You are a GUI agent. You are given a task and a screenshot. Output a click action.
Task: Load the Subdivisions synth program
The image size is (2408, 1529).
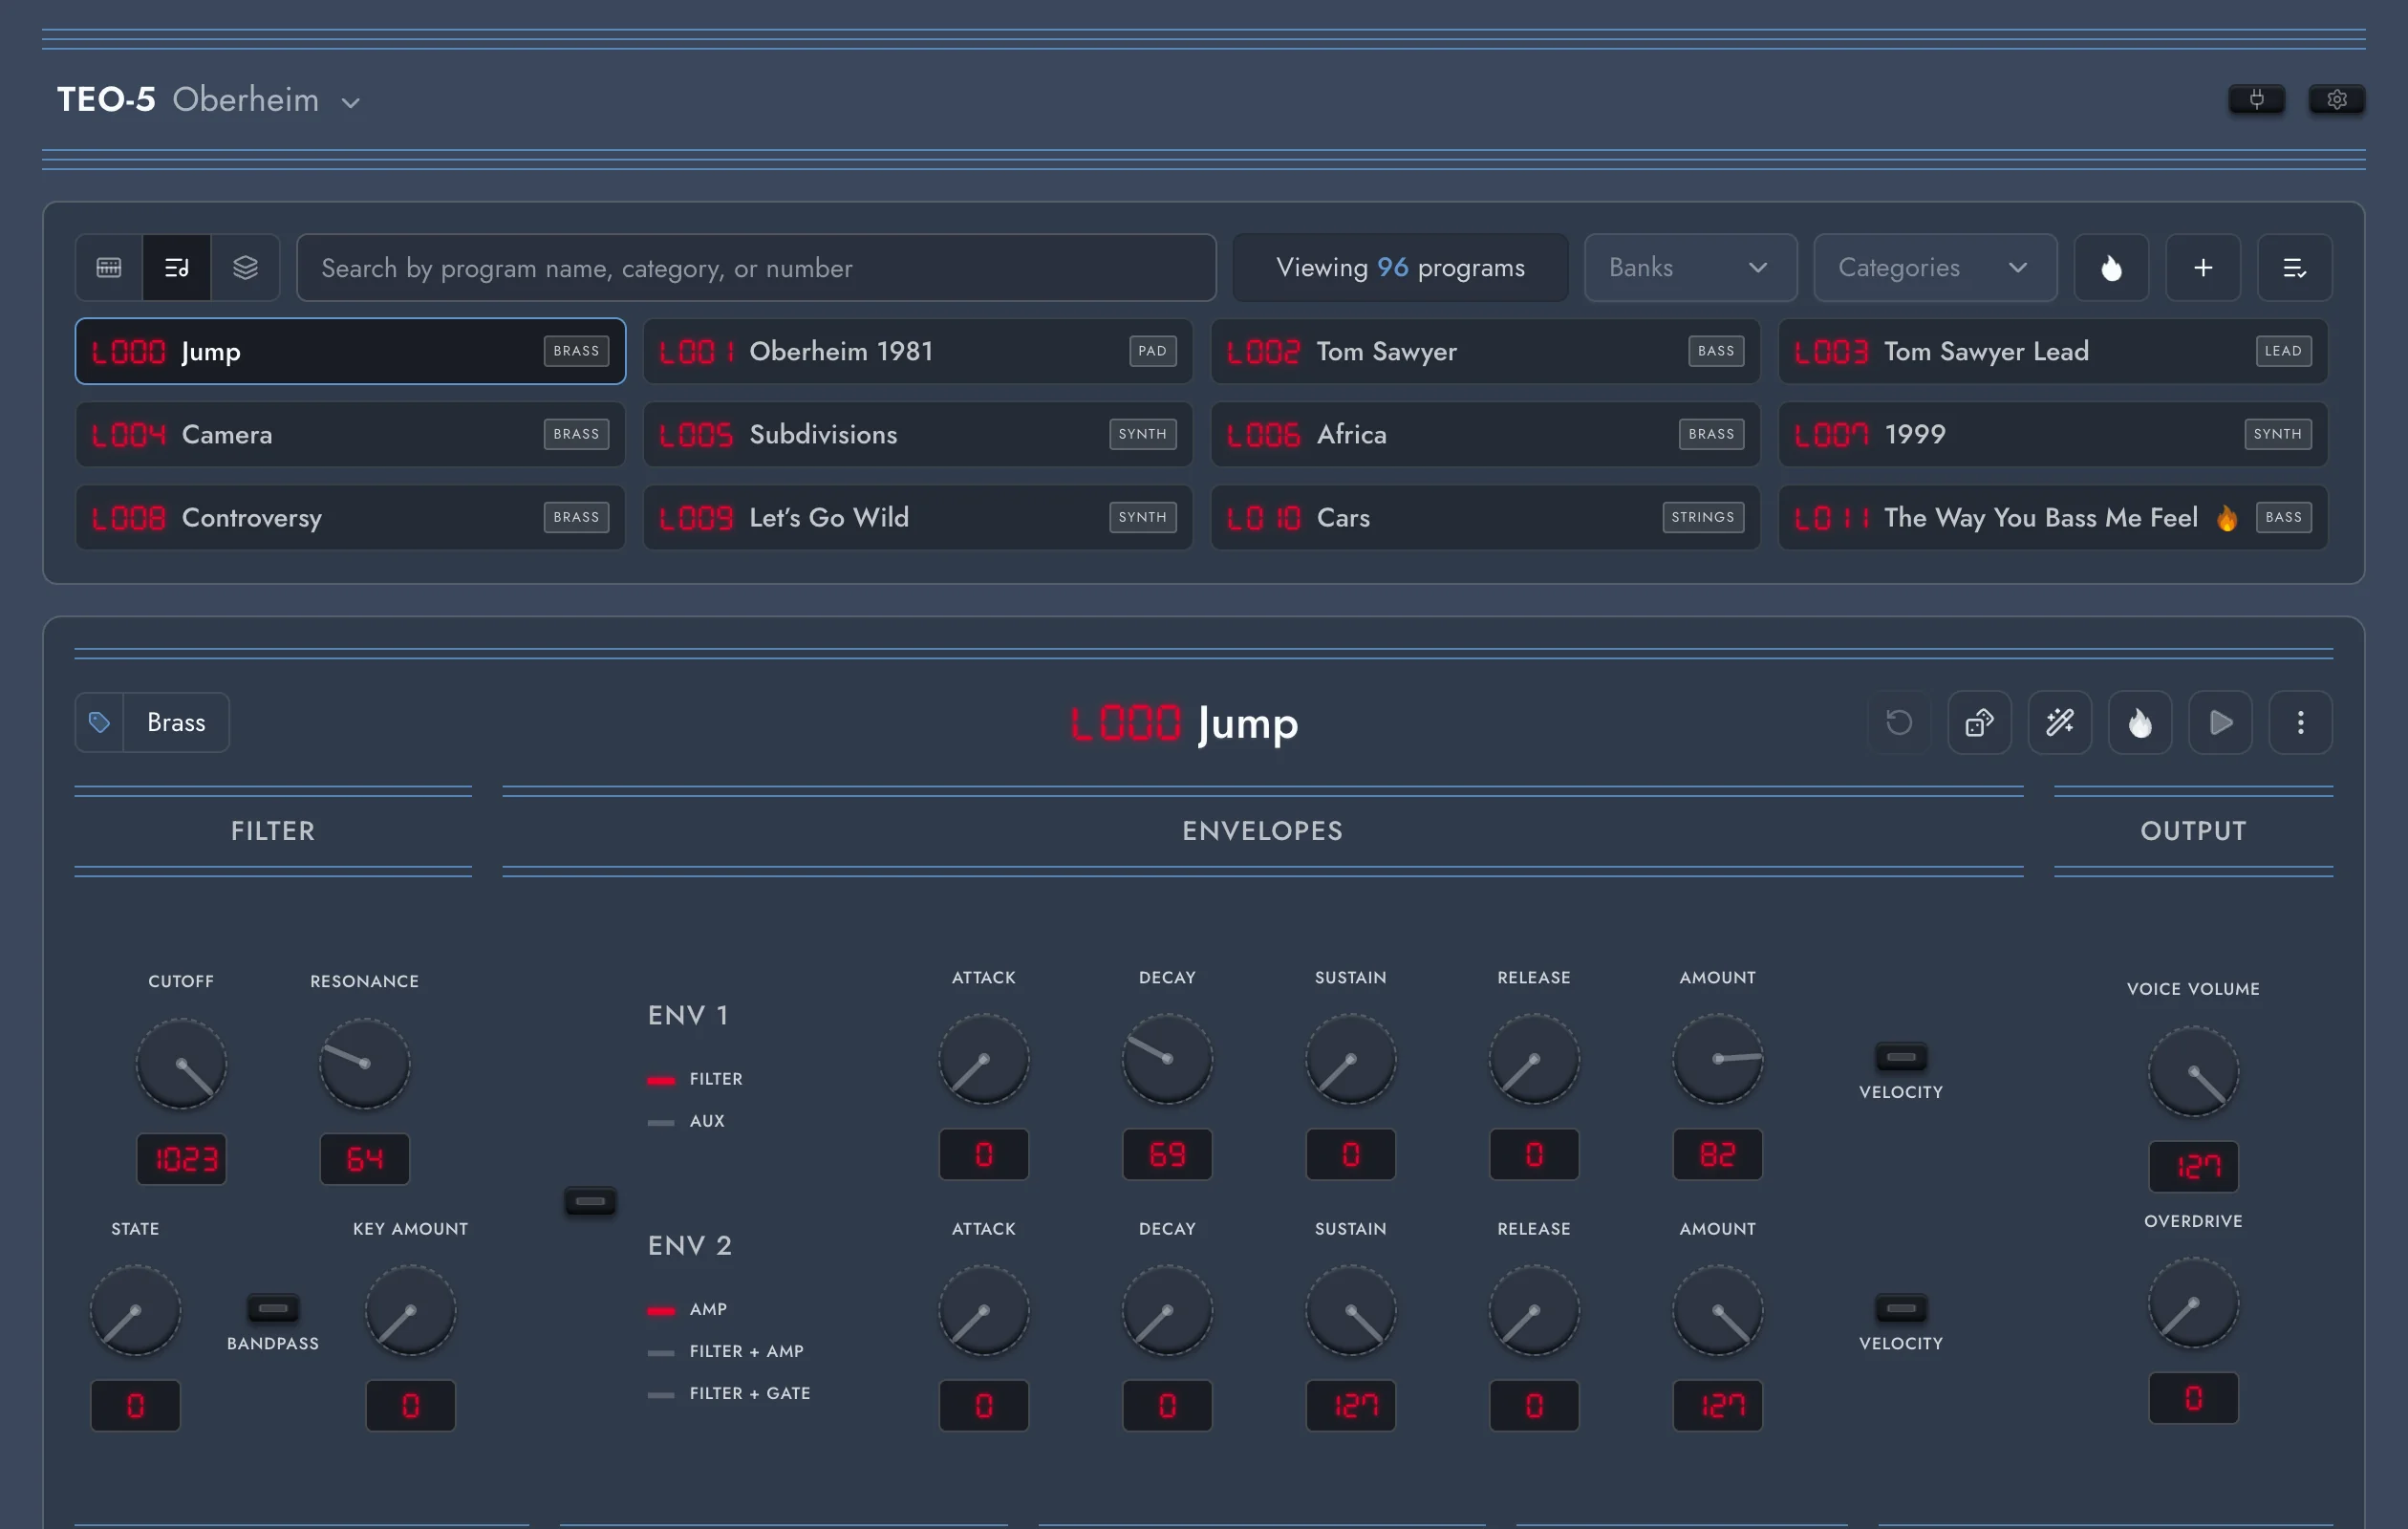click(x=917, y=434)
